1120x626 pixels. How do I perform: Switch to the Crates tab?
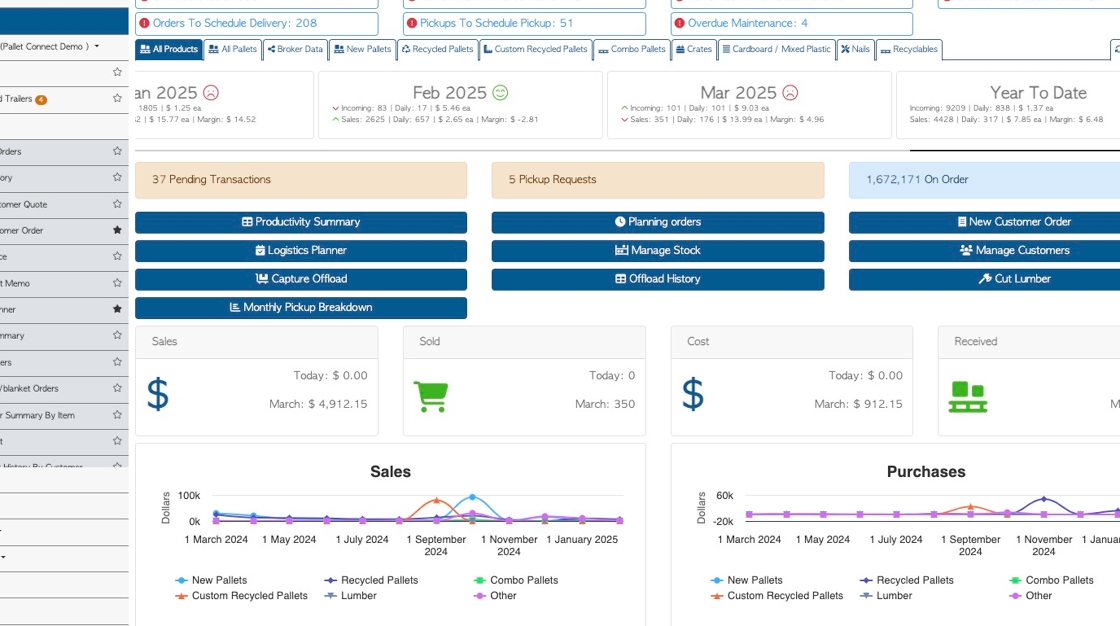pos(694,49)
